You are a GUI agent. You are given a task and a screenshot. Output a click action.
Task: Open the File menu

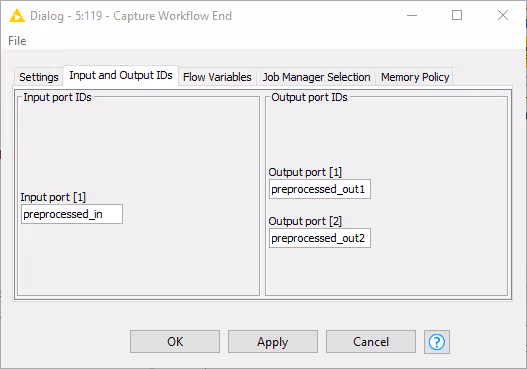tap(17, 41)
